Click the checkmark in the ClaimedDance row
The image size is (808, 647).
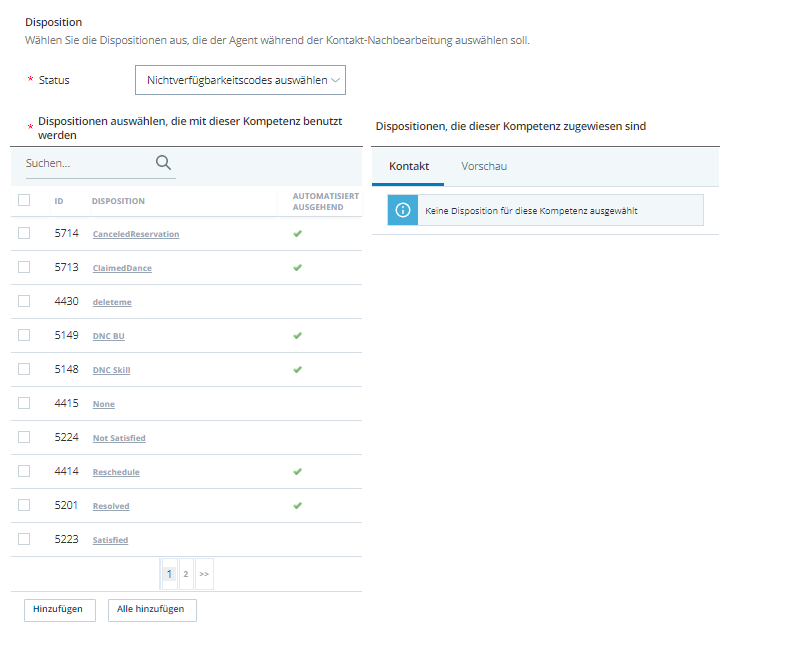pos(297,268)
